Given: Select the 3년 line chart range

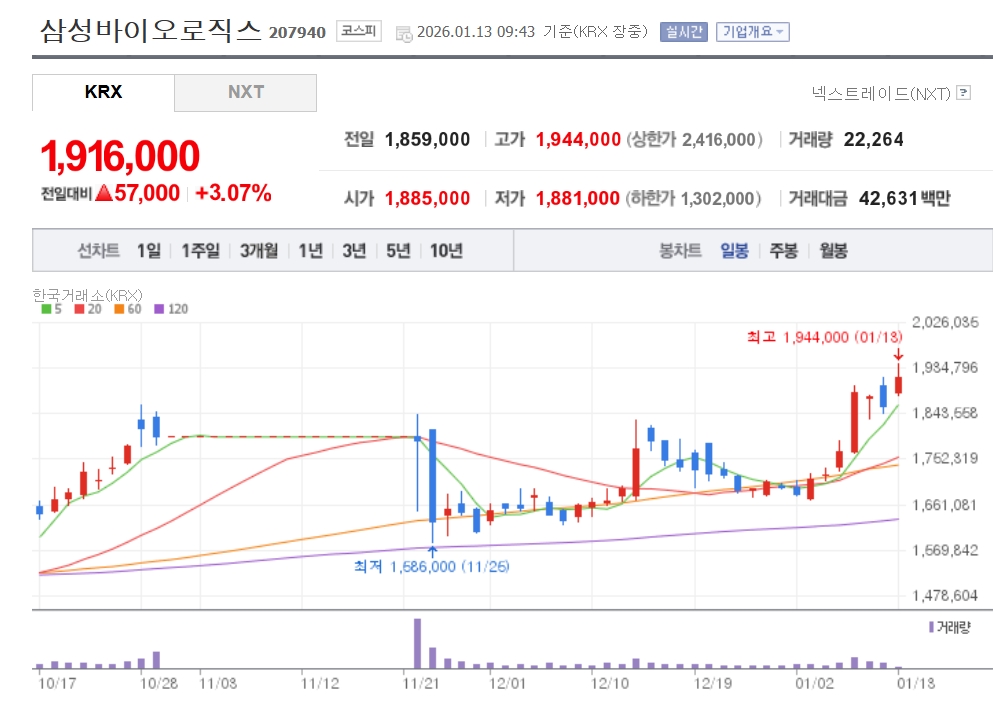Looking at the screenshot, I should click(x=354, y=251).
